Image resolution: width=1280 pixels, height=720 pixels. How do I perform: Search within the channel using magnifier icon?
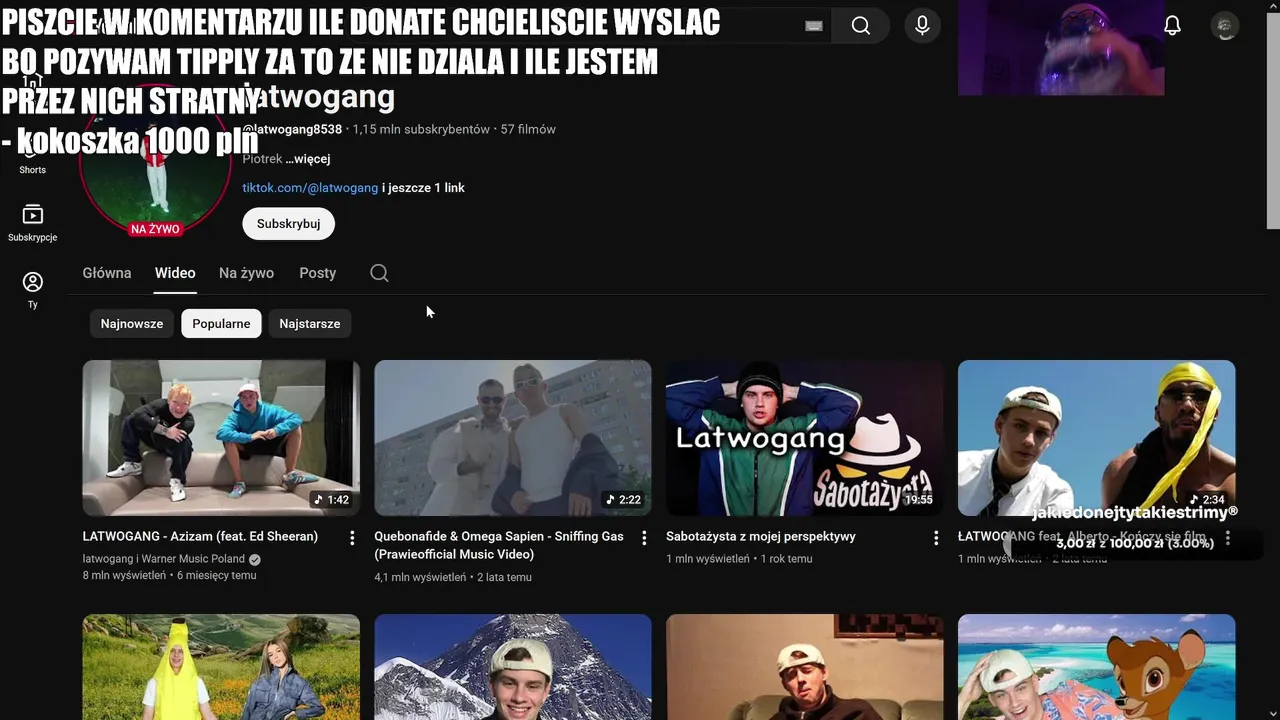pyautogui.click(x=379, y=273)
